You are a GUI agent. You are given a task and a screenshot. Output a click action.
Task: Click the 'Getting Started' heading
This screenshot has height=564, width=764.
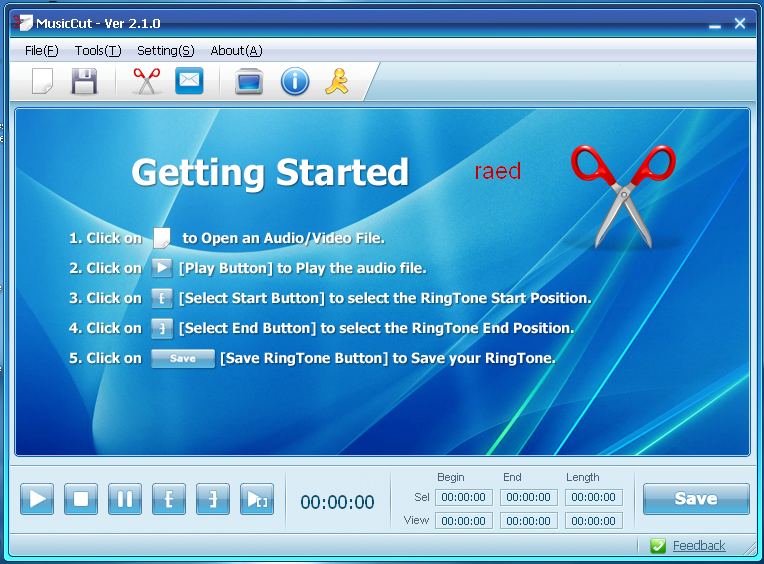pyautogui.click(x=270, y=172)
